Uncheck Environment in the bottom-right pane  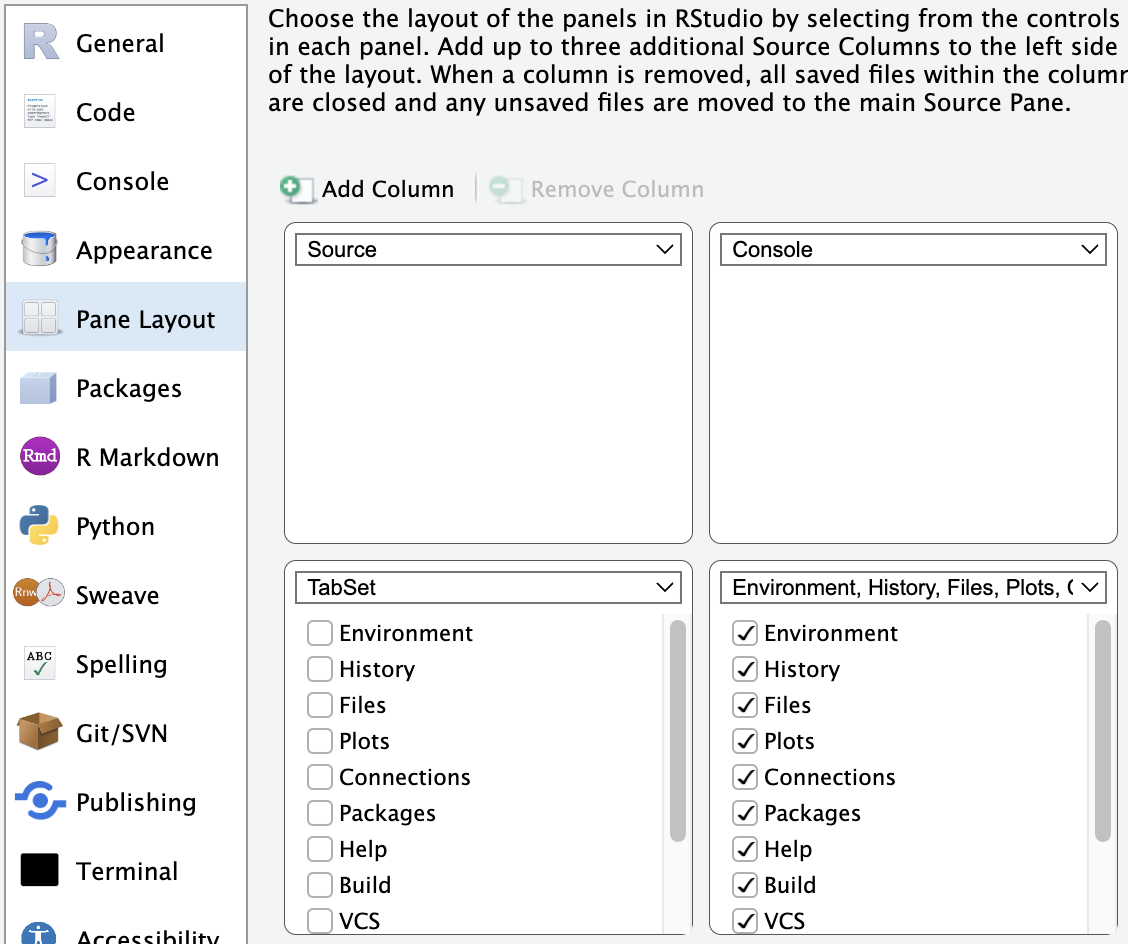point(745,633)
